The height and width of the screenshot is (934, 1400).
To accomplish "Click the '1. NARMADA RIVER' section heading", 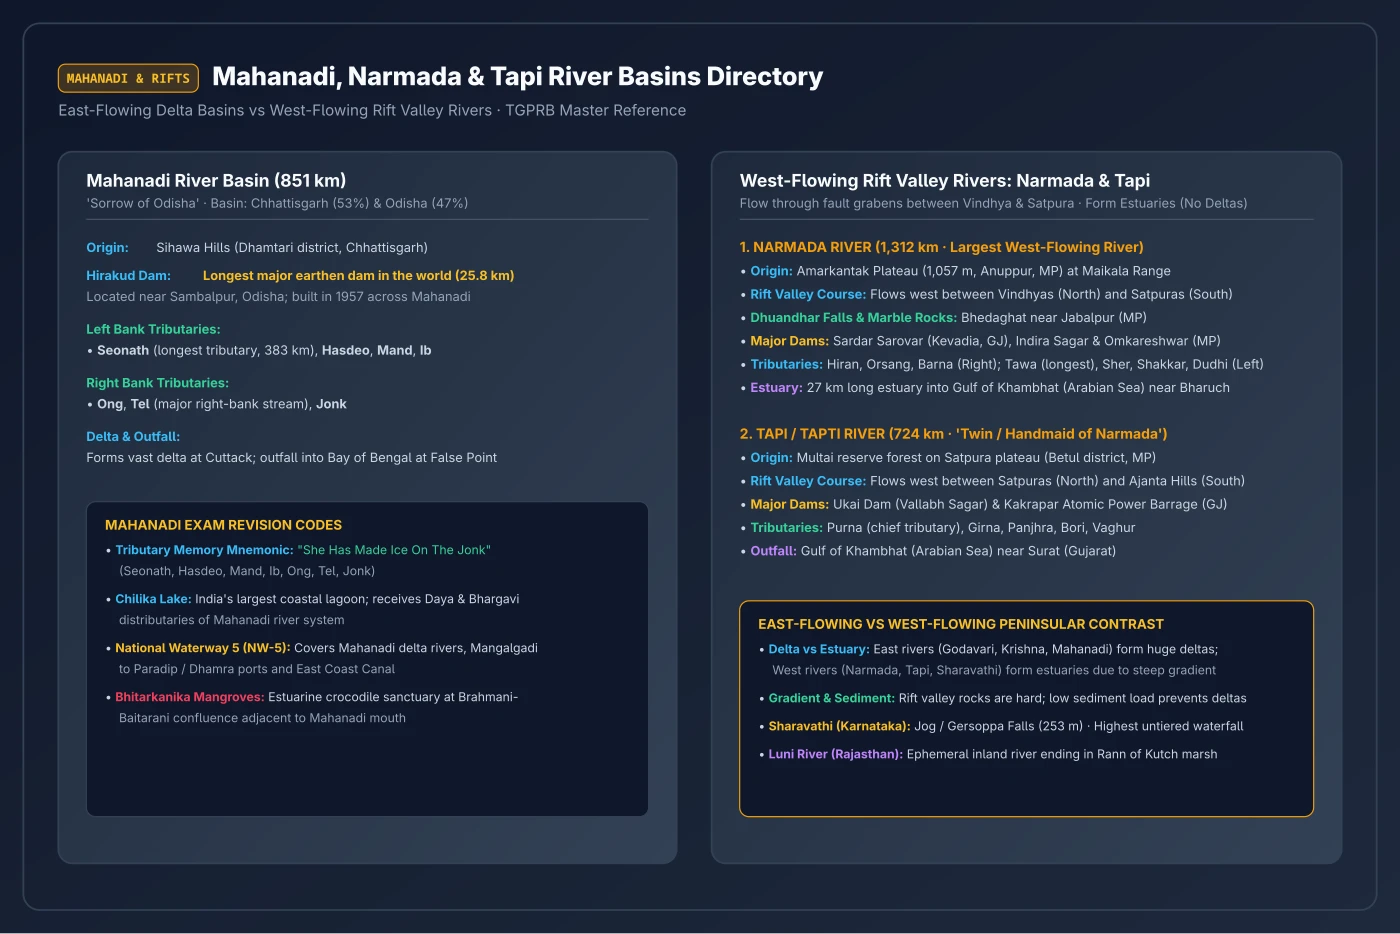I will pyautogui.click(x=942, y=247).
